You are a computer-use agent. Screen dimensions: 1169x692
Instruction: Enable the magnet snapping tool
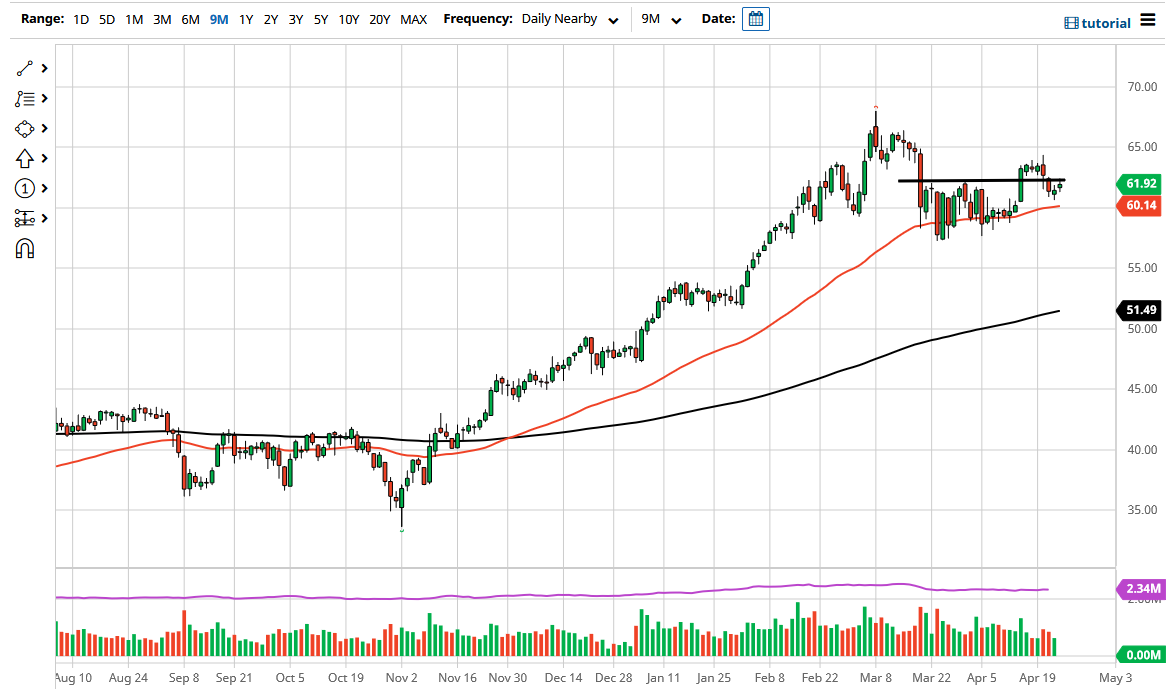point(25,248)
